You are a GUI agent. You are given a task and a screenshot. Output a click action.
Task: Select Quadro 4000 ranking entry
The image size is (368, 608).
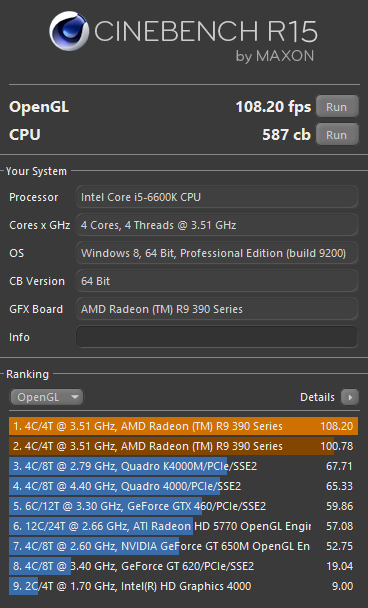coord(183,486)
